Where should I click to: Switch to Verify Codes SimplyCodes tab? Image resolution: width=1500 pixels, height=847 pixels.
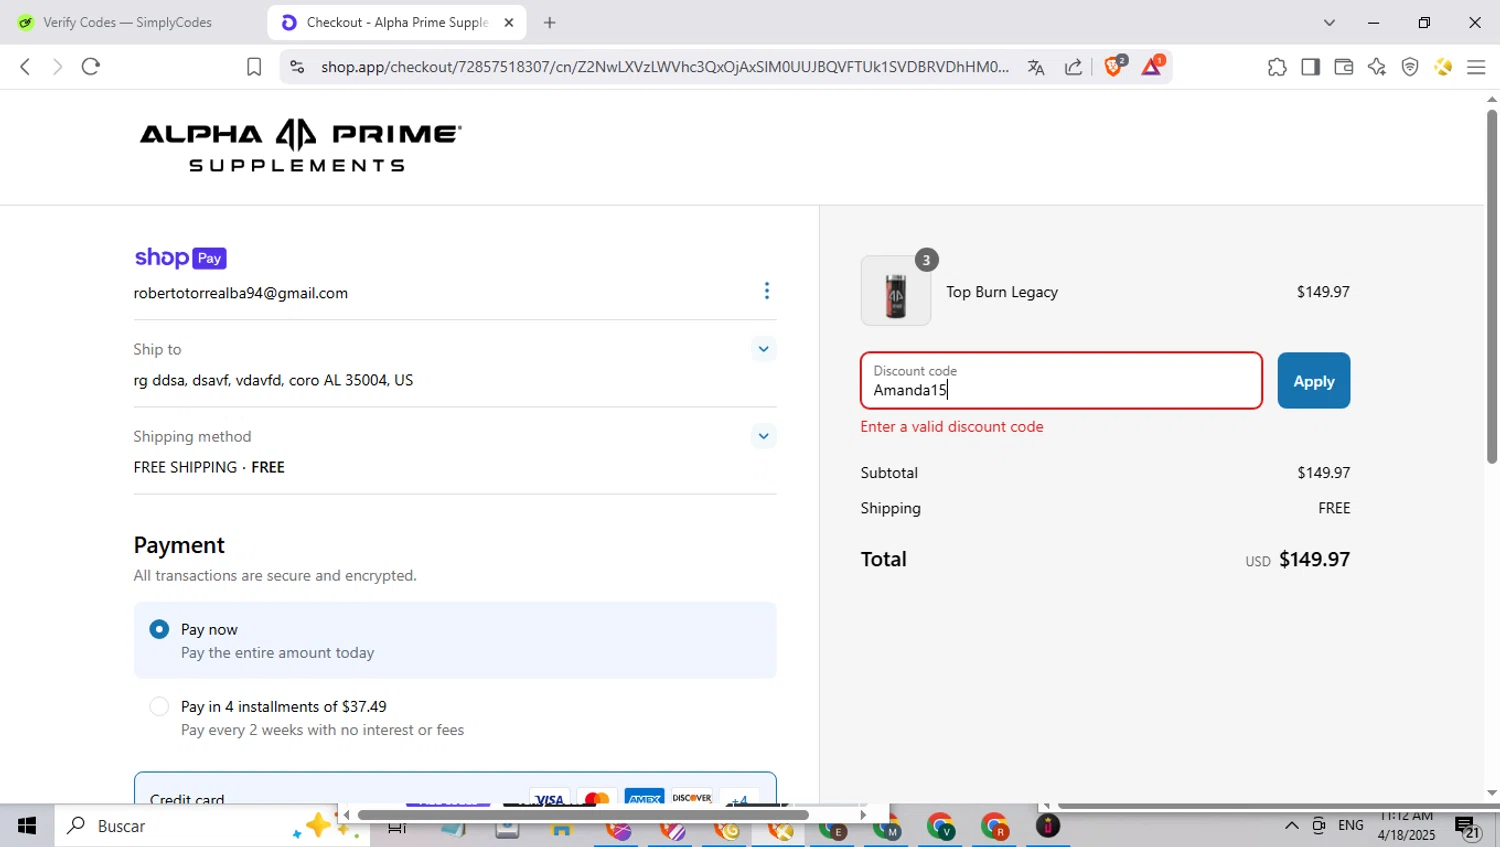click(127, 22)
